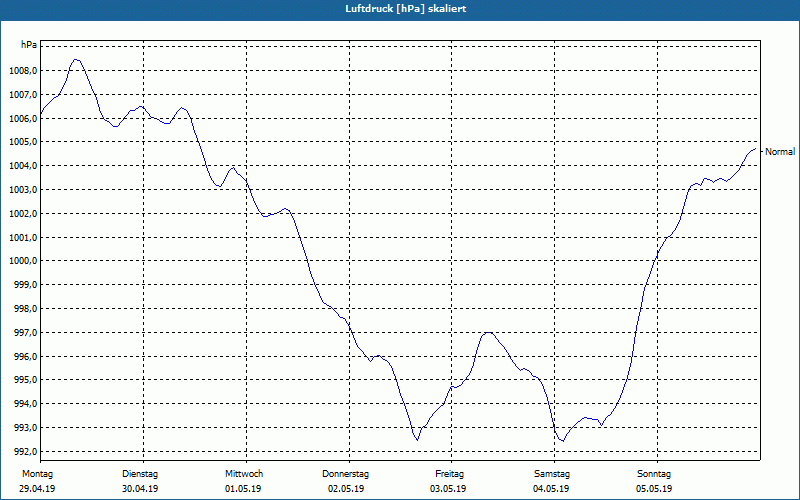Select the 1008,0 axis value
Screen dimensions: 800x500
click(x=23, y=71)
